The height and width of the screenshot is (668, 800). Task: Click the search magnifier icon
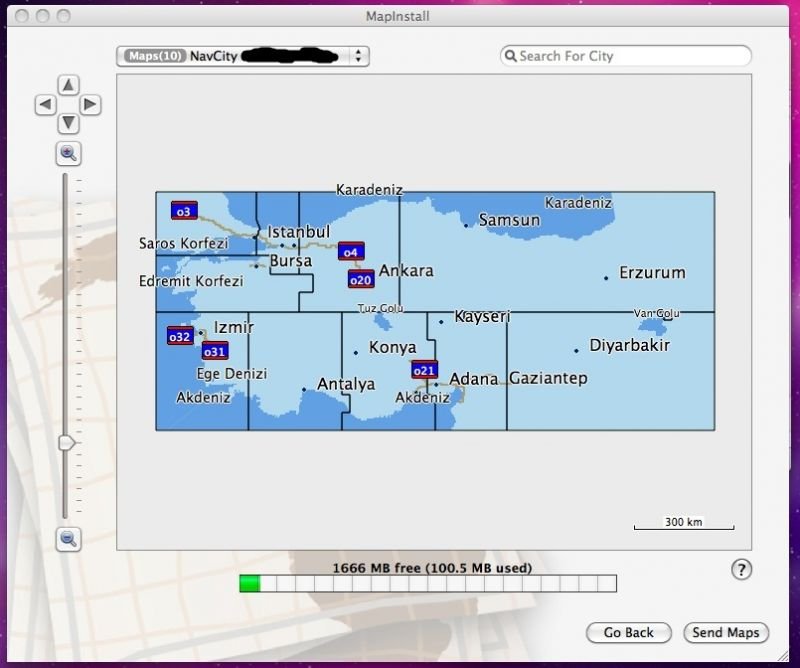coord(510,57)
